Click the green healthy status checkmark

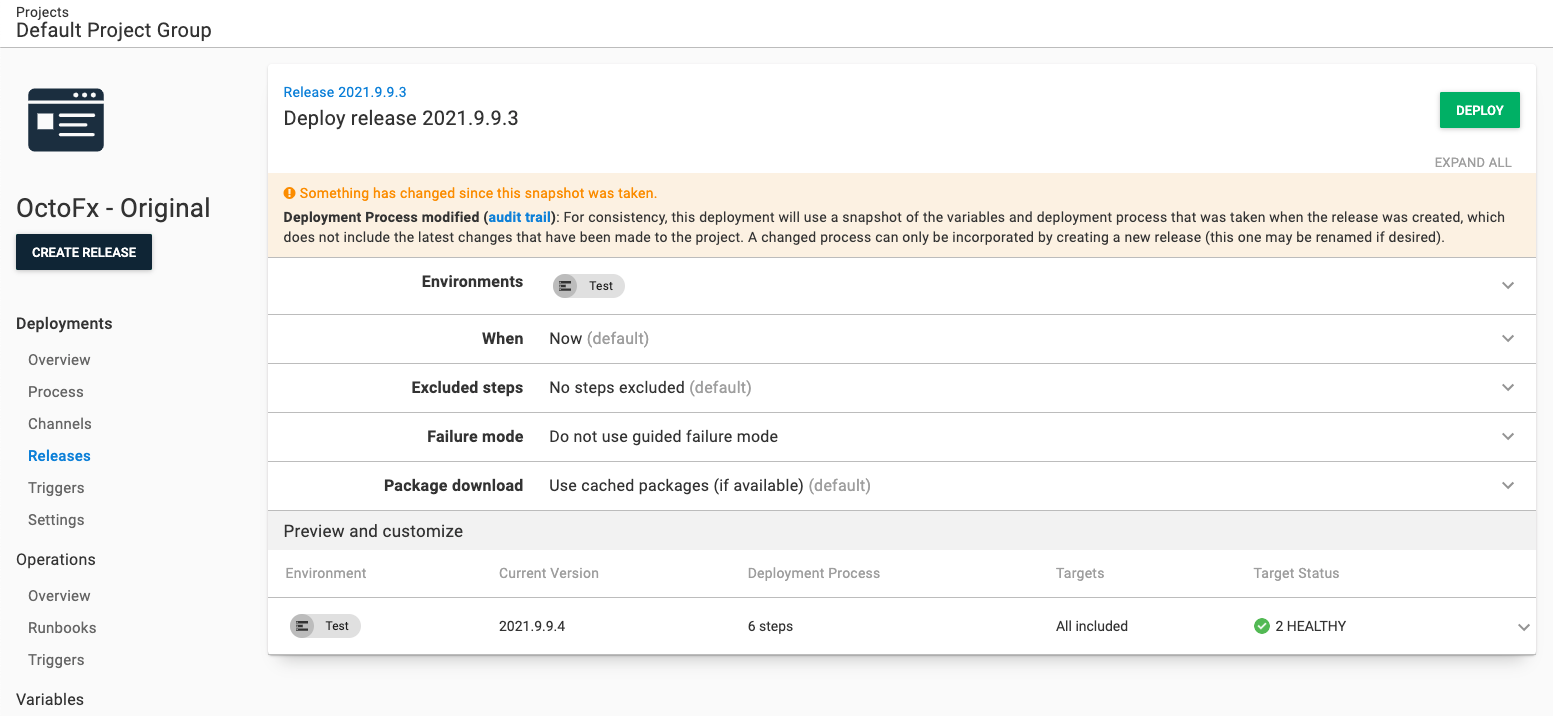coord(1261,625)
